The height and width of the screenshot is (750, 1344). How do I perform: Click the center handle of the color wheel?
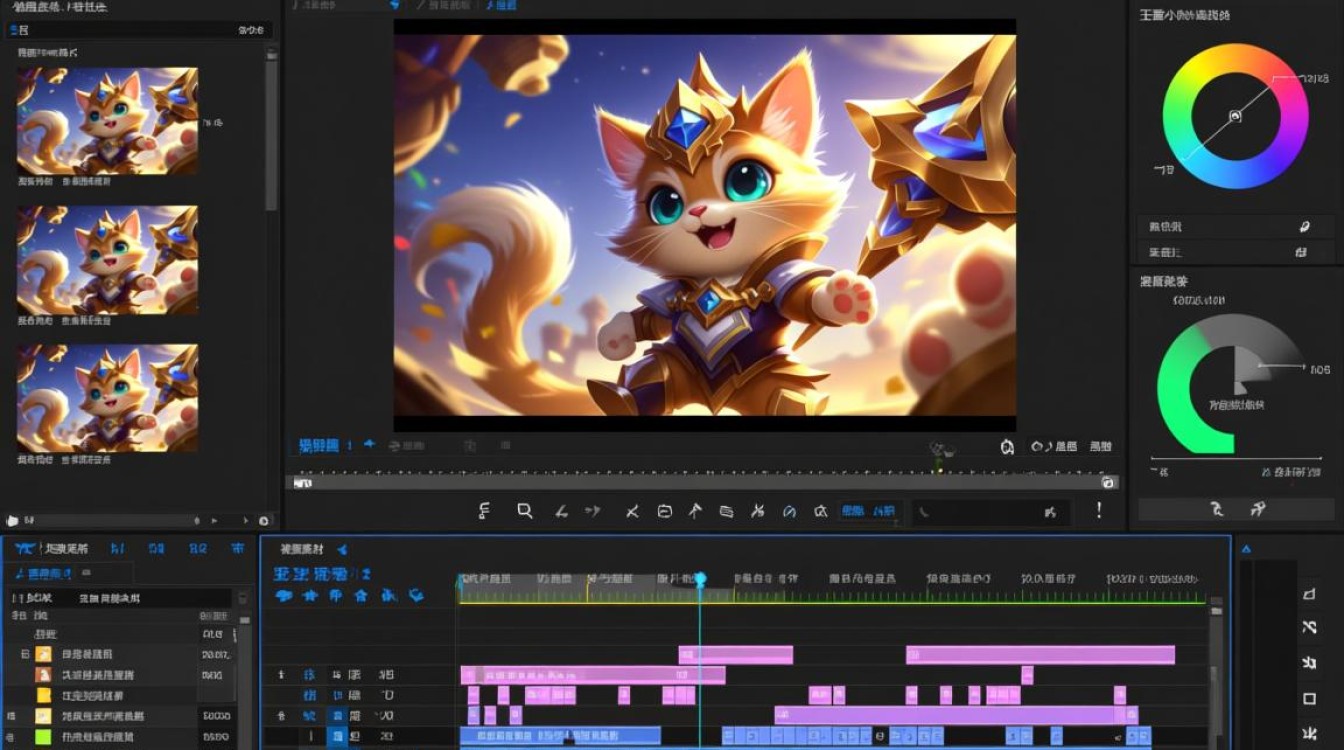click(1235, 116)
